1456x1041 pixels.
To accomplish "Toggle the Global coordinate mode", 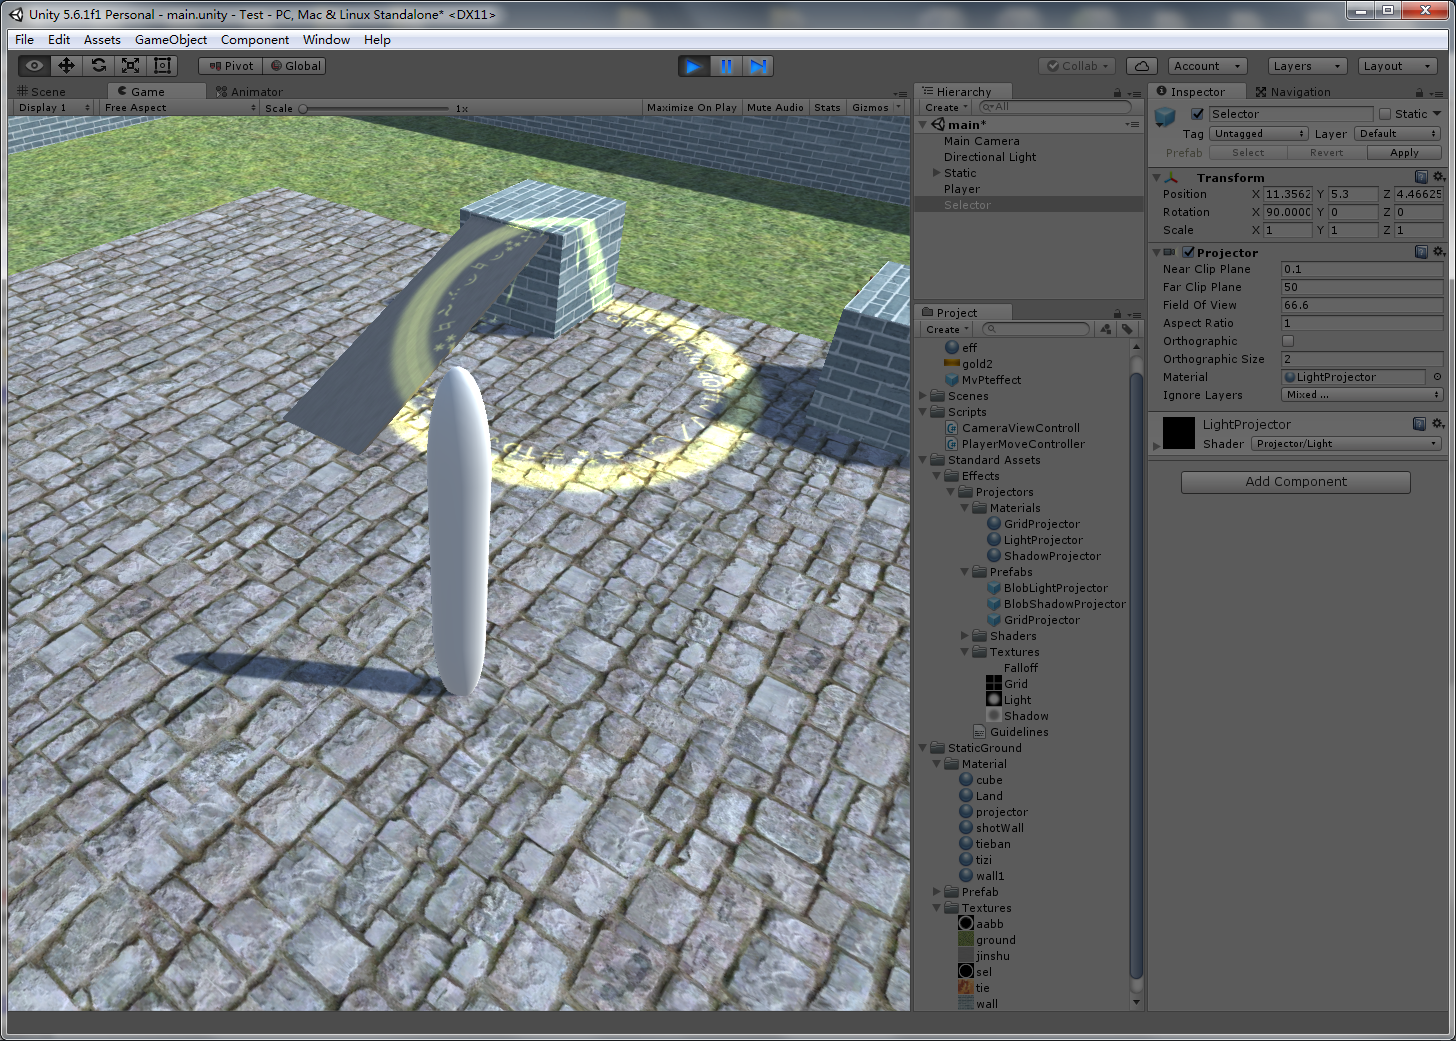I will [295, 66].
